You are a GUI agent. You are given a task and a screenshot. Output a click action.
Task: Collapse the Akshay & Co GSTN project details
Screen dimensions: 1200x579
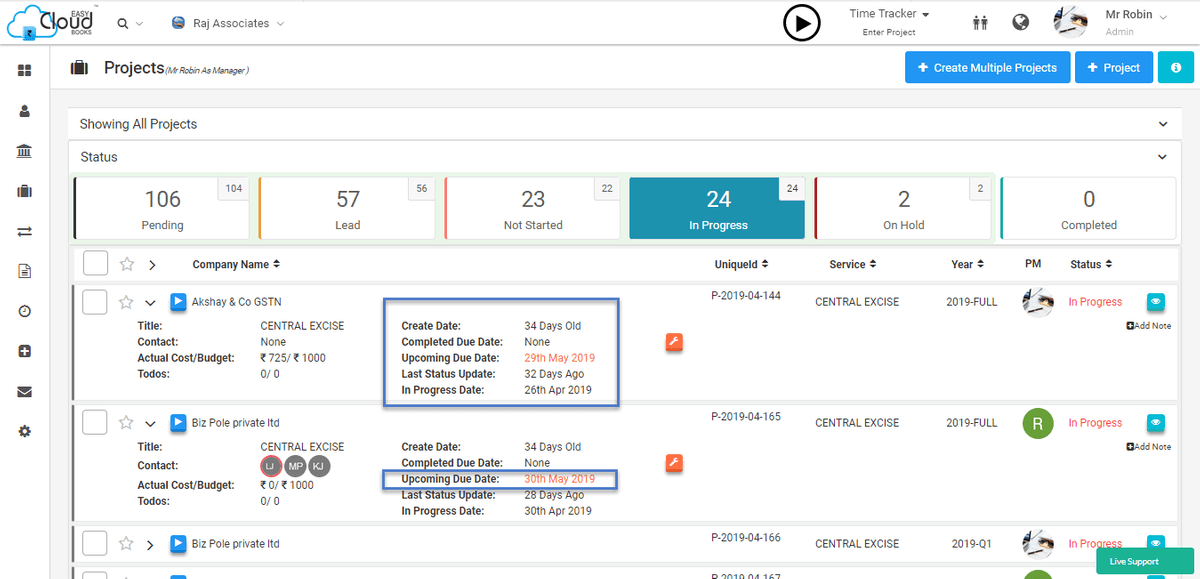tap(151, 301)
